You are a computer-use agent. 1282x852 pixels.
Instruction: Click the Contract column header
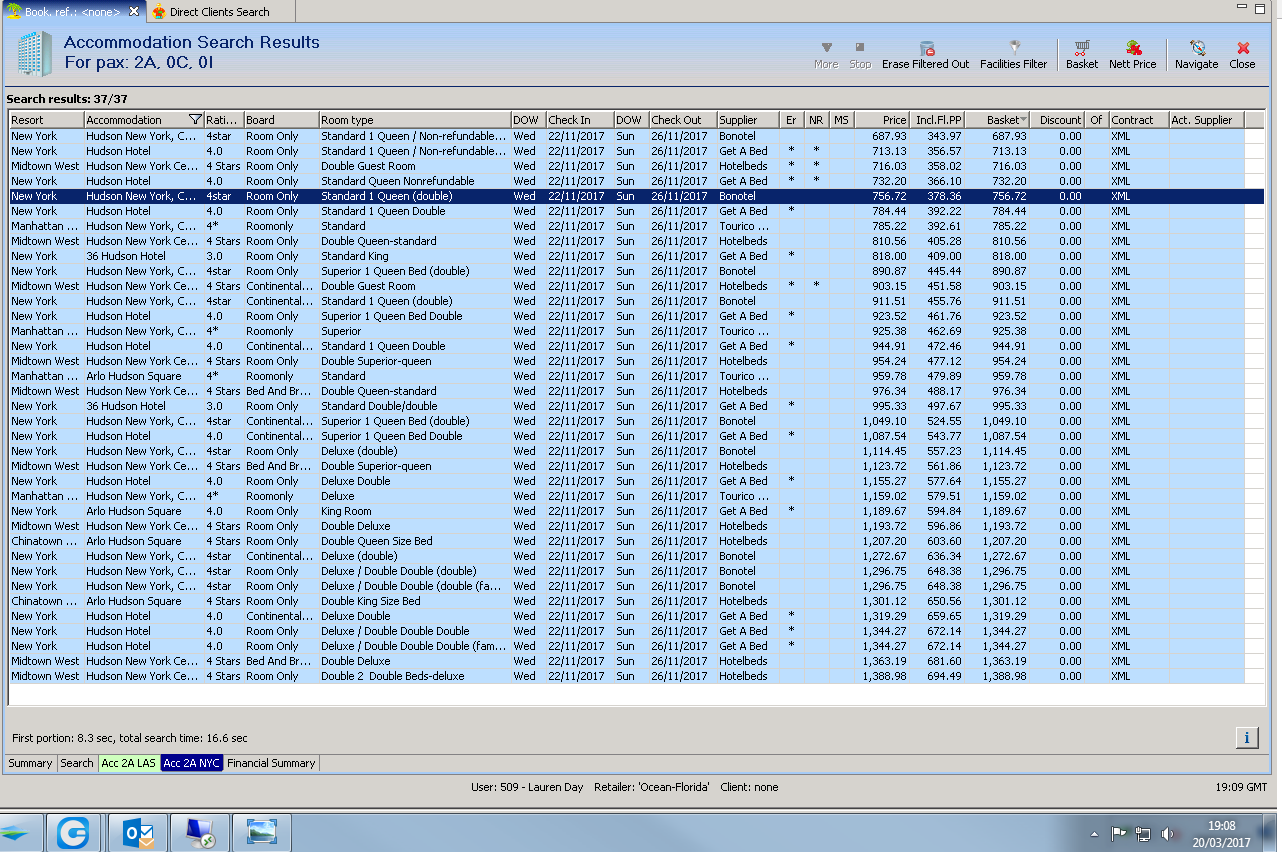[x=1138, y=120]
